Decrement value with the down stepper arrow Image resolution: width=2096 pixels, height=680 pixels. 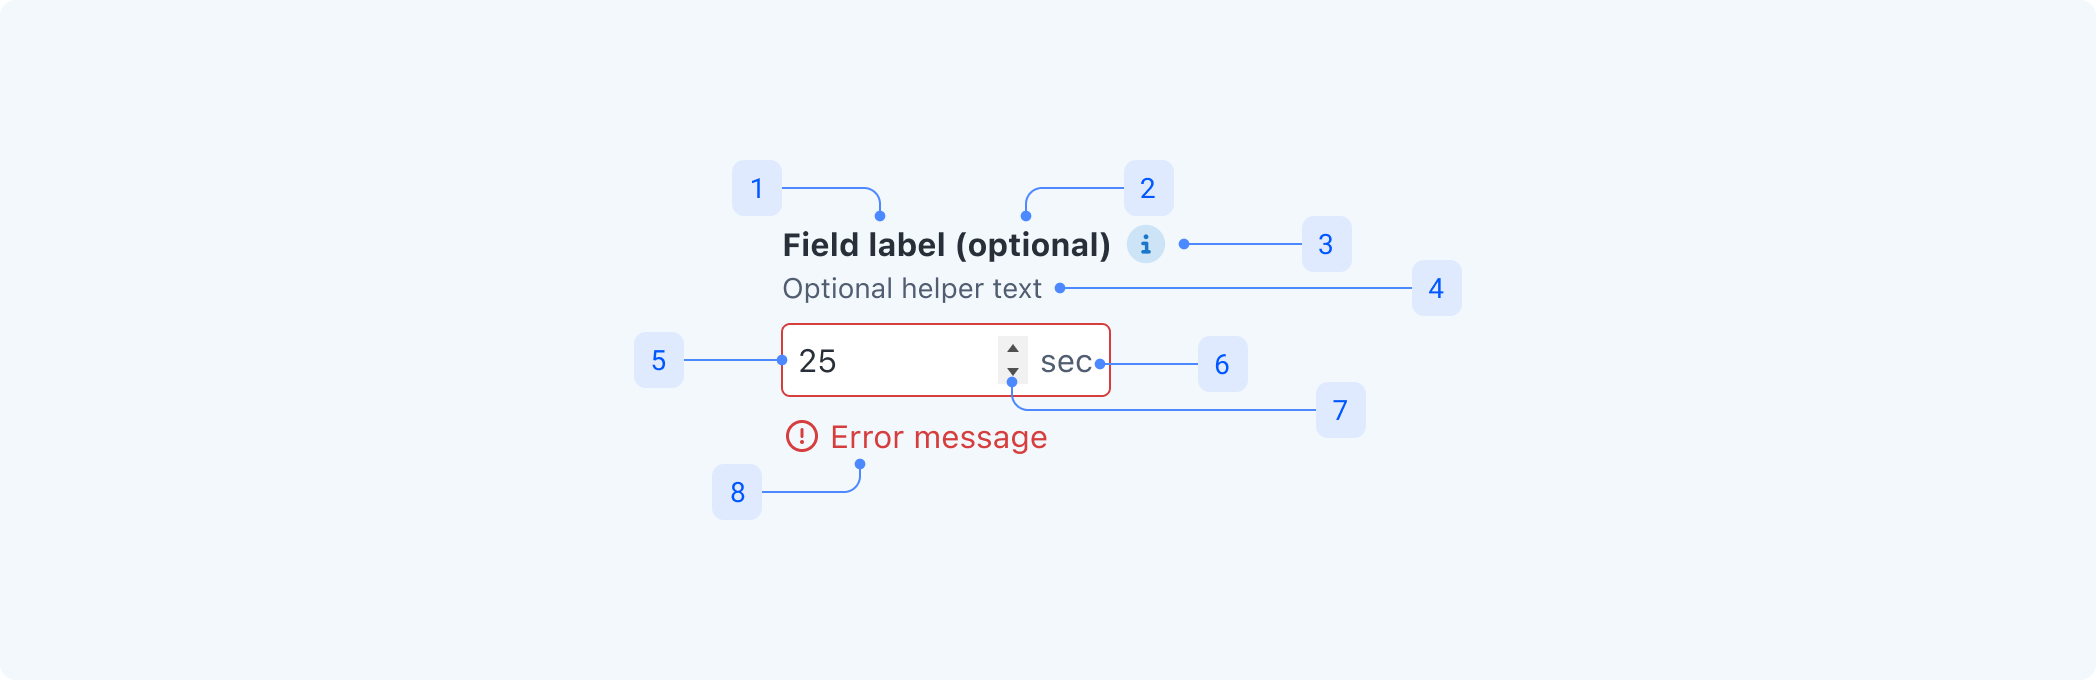[1013, 371]
